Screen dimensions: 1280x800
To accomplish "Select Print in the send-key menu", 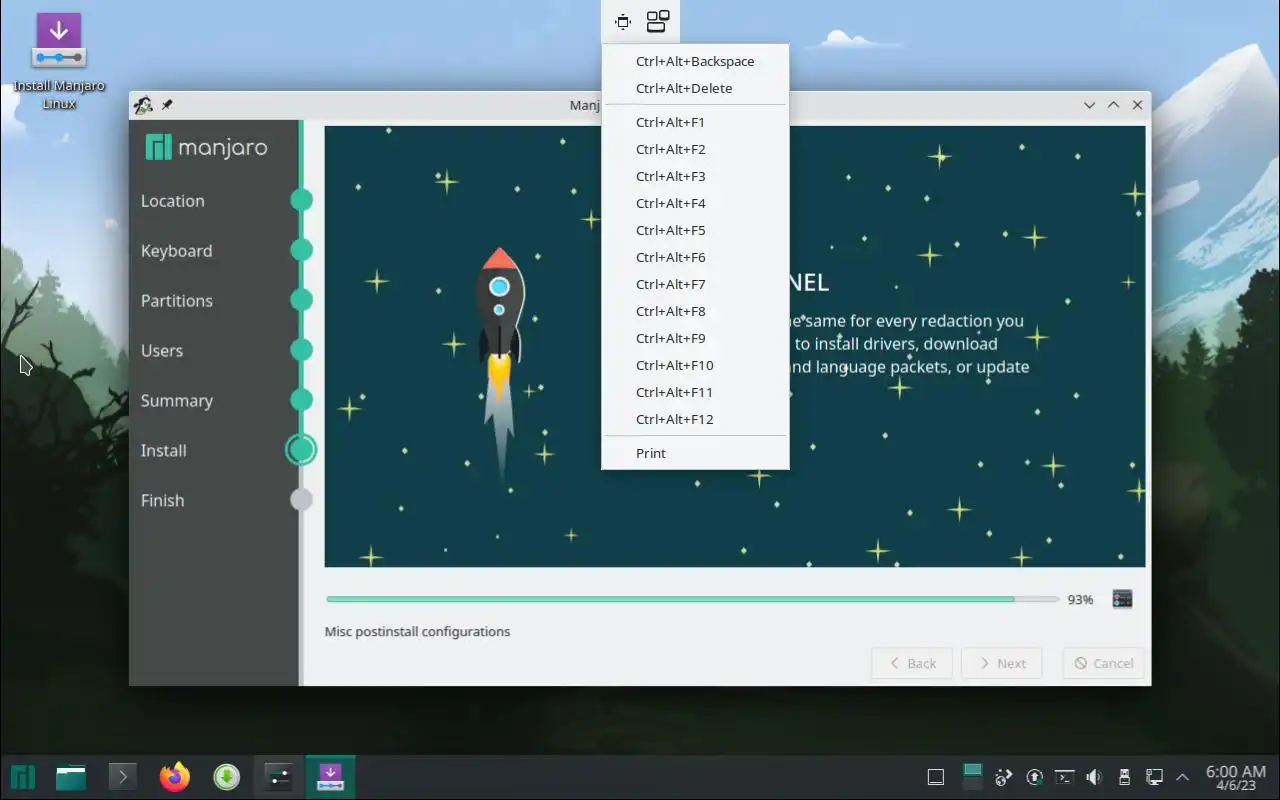I will tap(695, 453).
